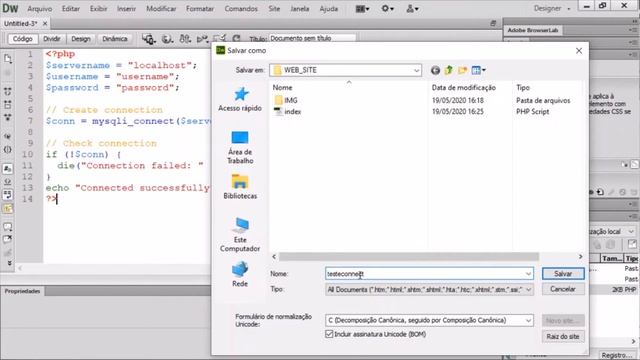Click the preview in browser globe icon
The width and height of the screenshot is (640, 360).
click(167, 39)
